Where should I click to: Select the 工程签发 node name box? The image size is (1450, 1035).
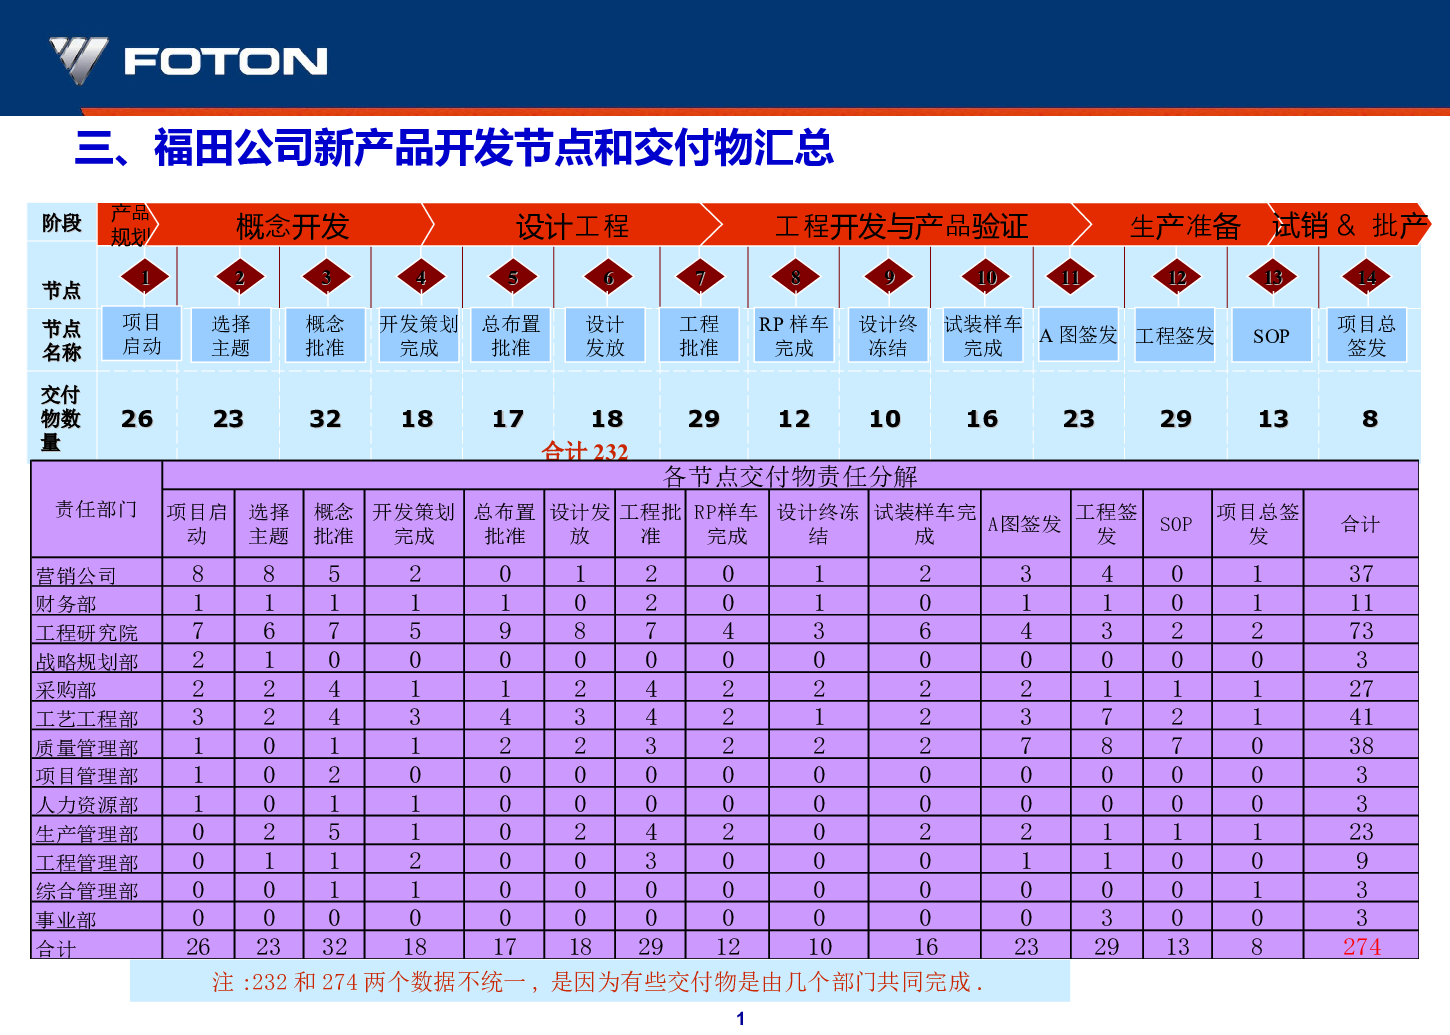[1175, 335]
